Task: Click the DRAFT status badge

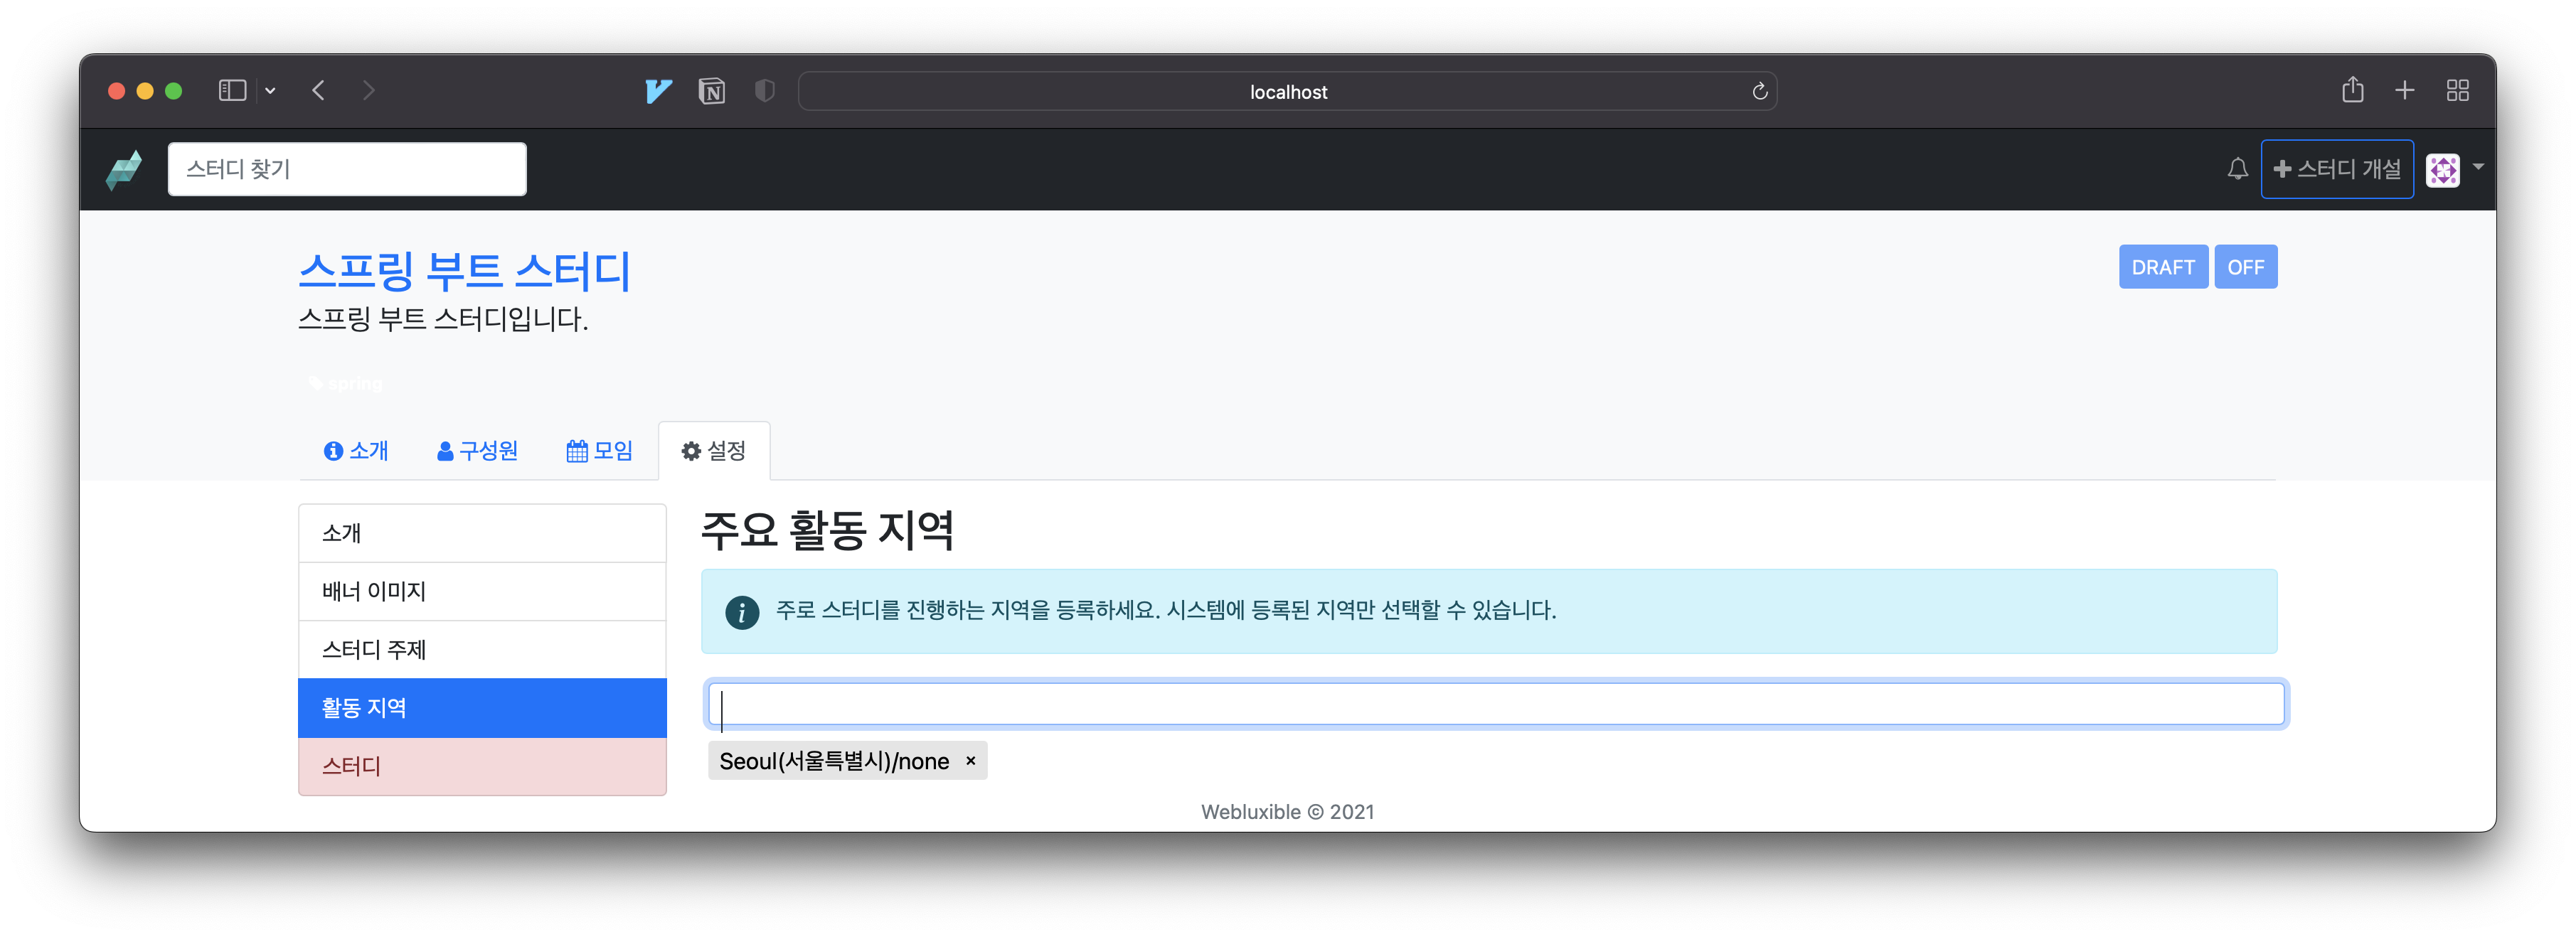Action: (x=2162, y=267)
